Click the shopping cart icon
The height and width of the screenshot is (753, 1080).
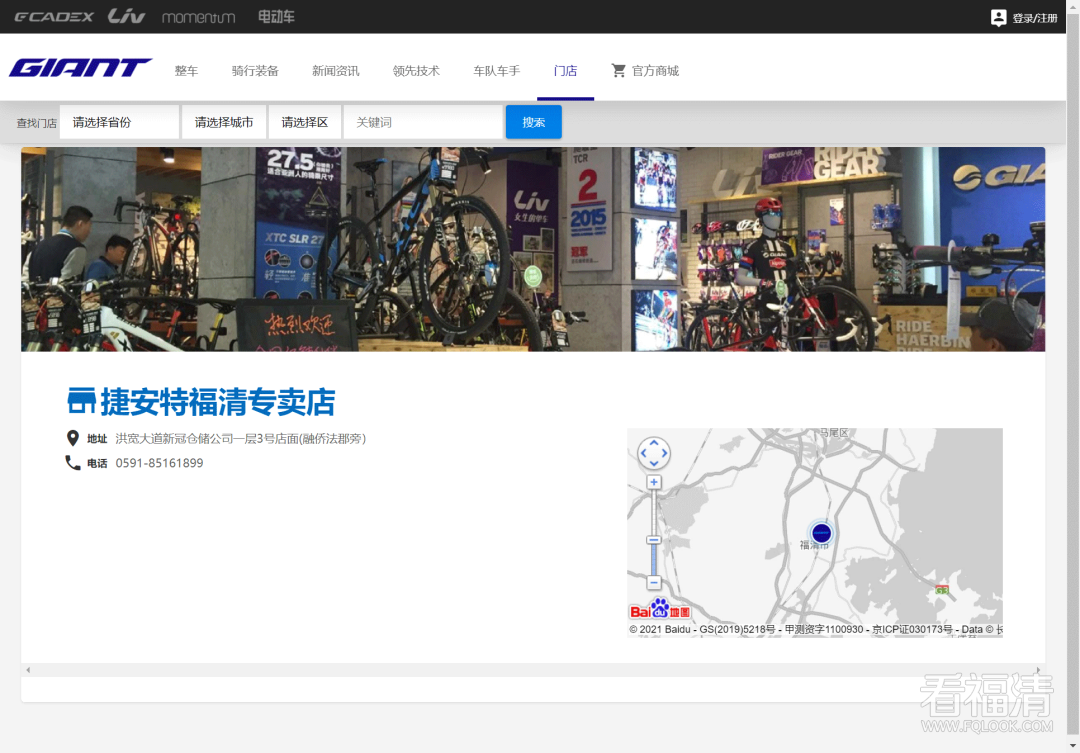pyautogui.click(x=619, y=70)
